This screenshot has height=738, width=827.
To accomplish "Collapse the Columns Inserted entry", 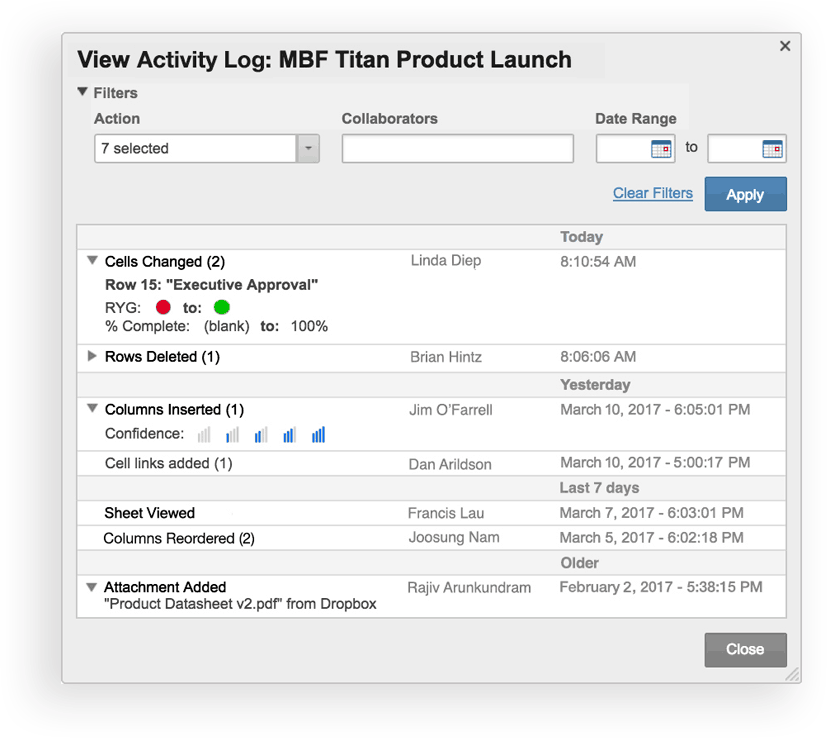I will (92, 409).
